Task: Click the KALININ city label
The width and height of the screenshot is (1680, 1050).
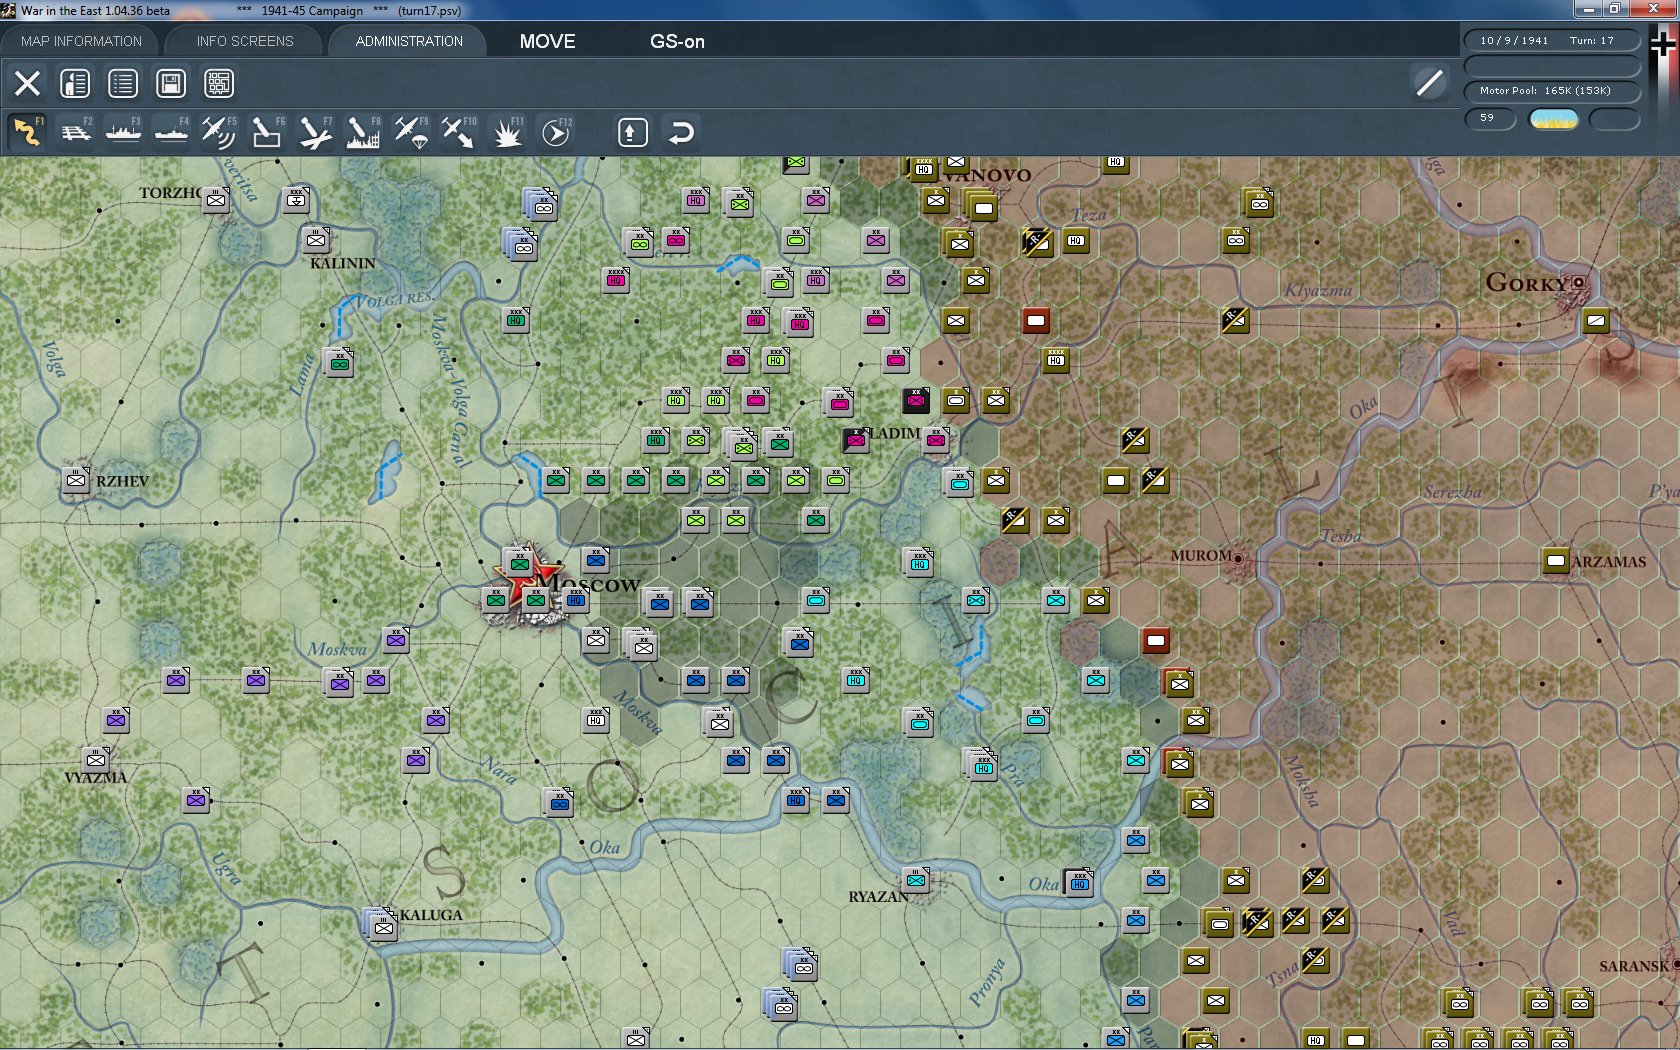Action: (342, 263)
